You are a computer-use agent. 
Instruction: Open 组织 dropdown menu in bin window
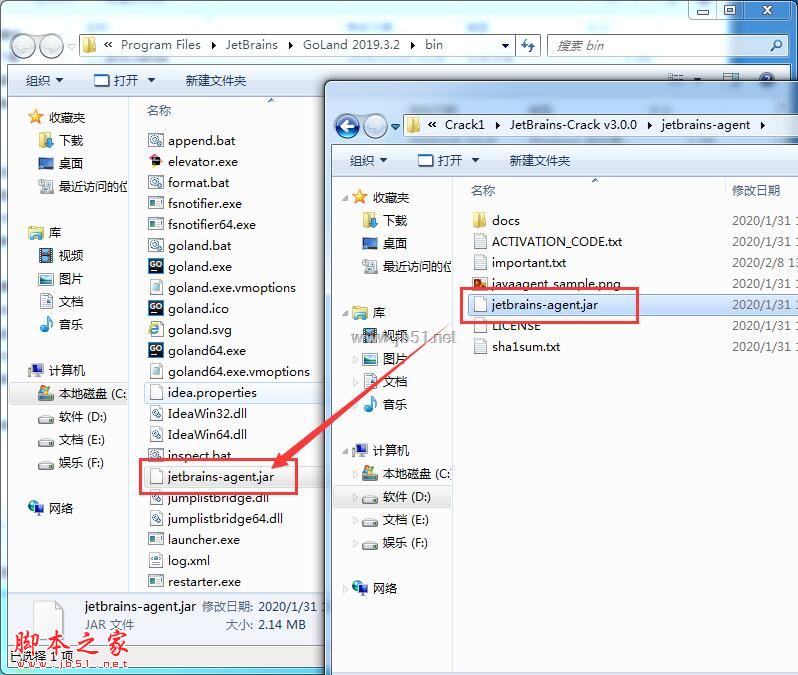44,80
